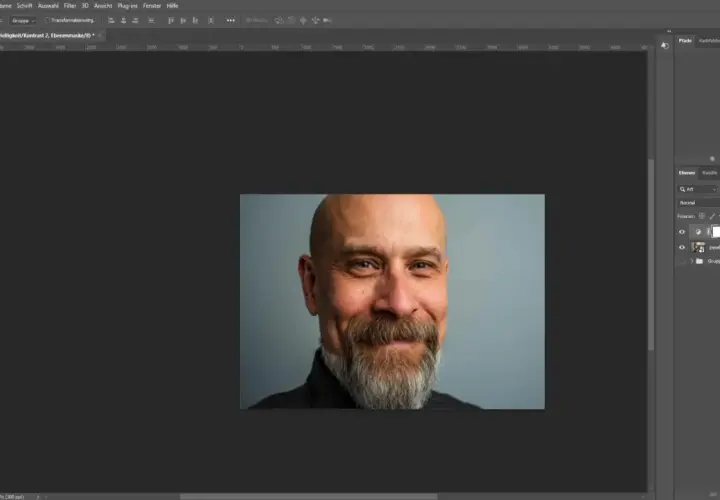This screenshot has height=500, width=720.
Task: Open the Gruppe auto-select dropdown
Action: point(23,21)
